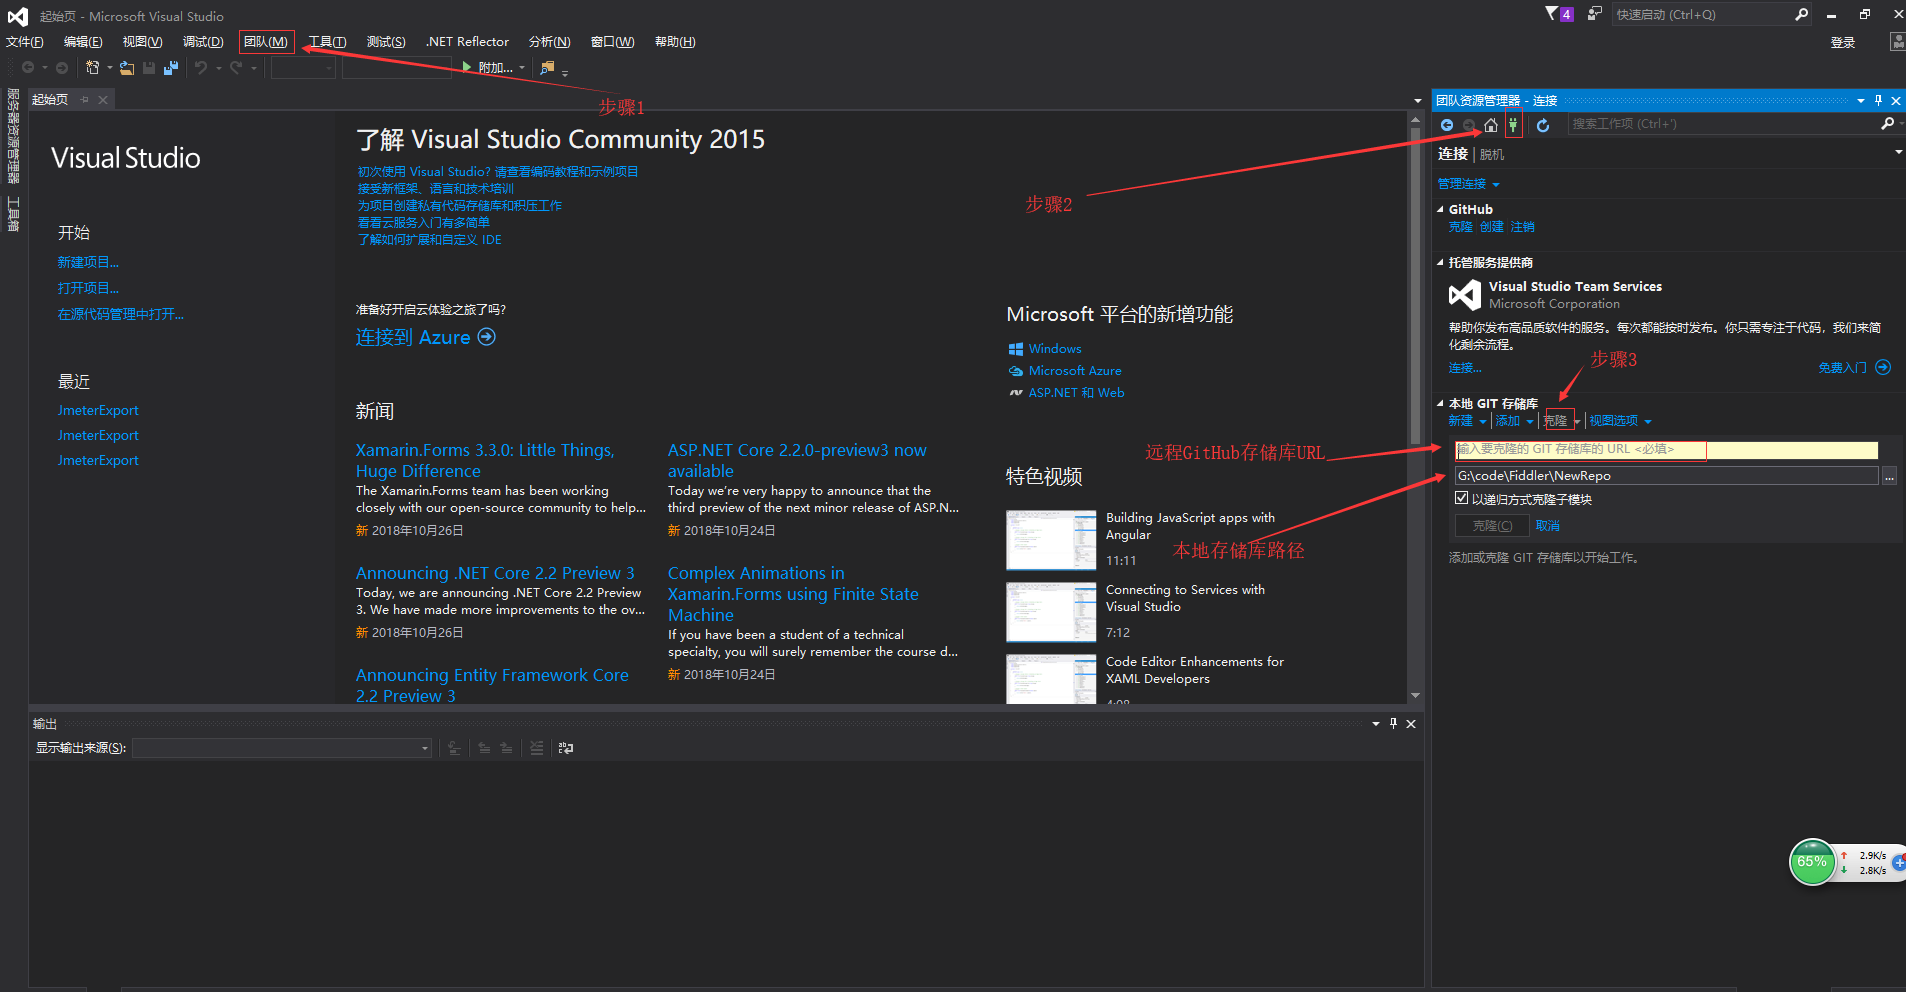The image size is (1906, 992).
Task: Toggle word wrap in Output window
Action: 566,748
